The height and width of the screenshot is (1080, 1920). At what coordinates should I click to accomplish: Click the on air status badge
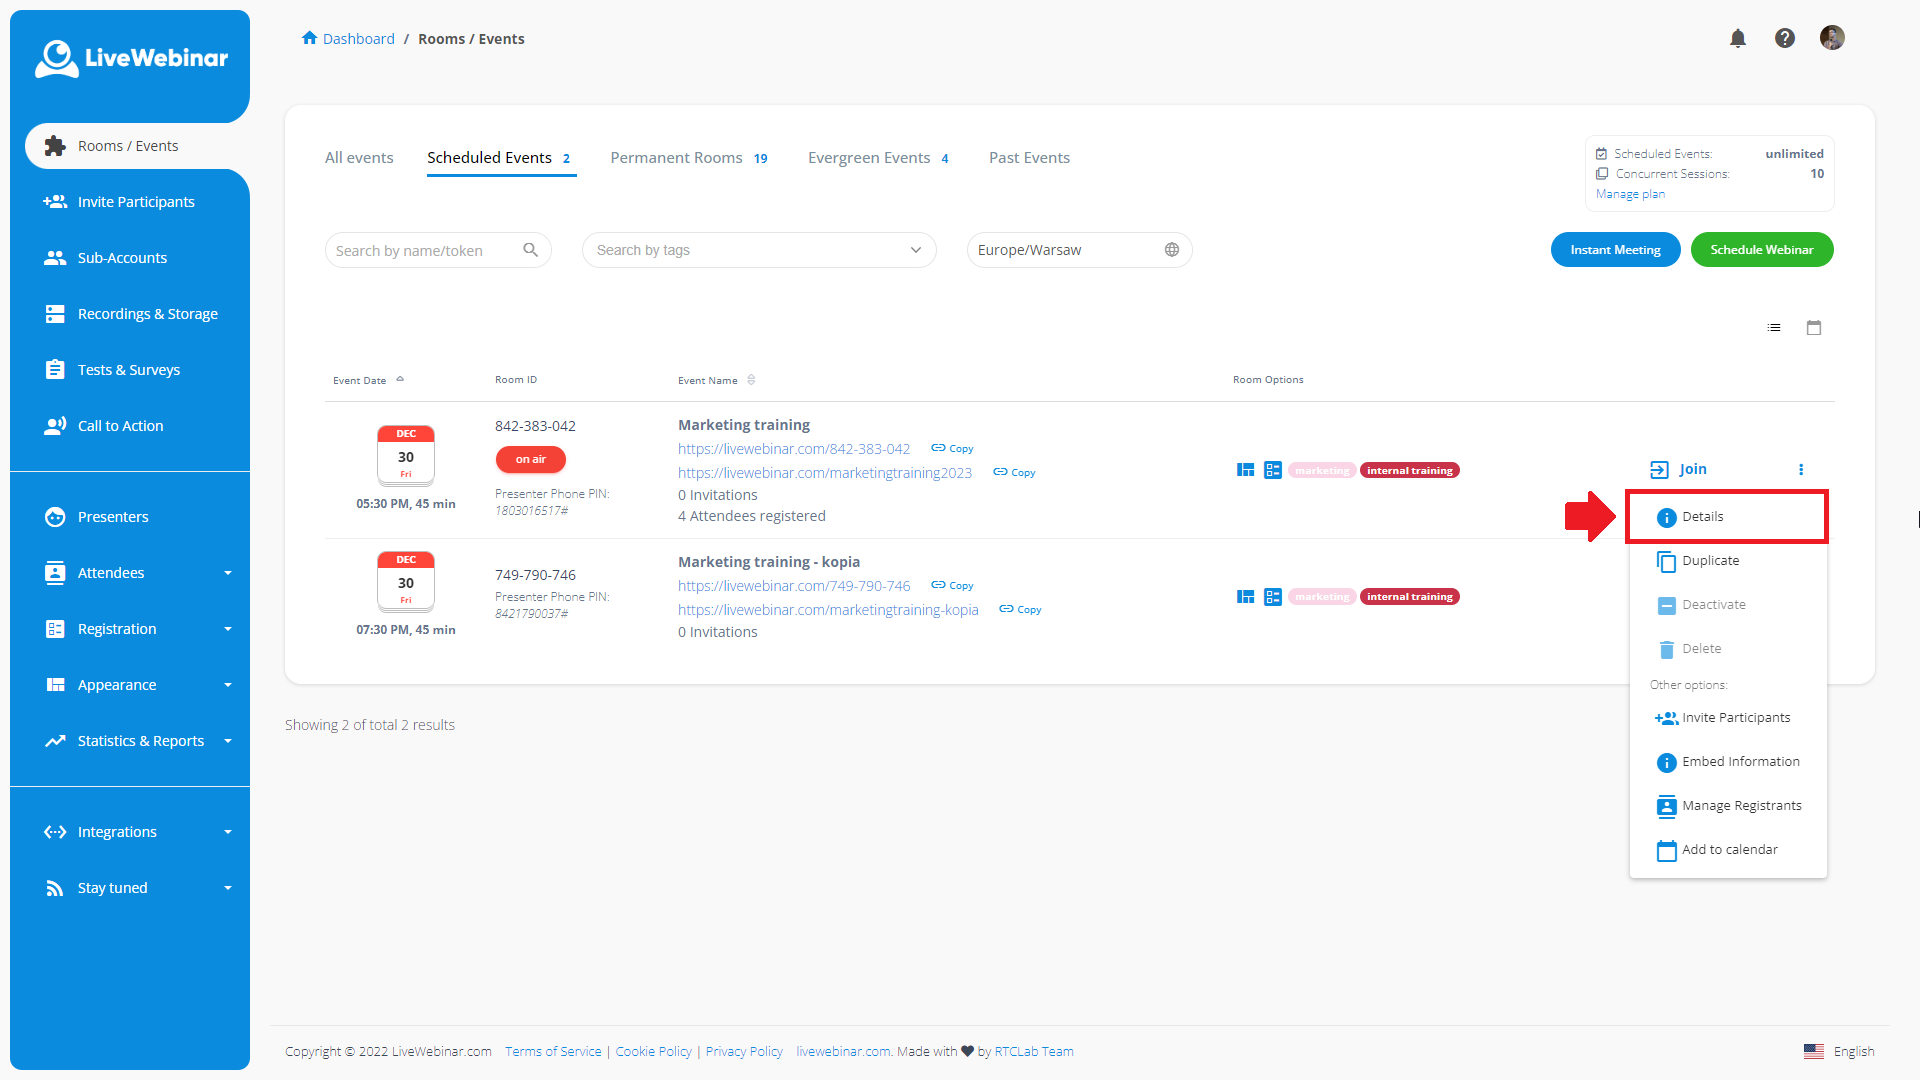(531, 460)
